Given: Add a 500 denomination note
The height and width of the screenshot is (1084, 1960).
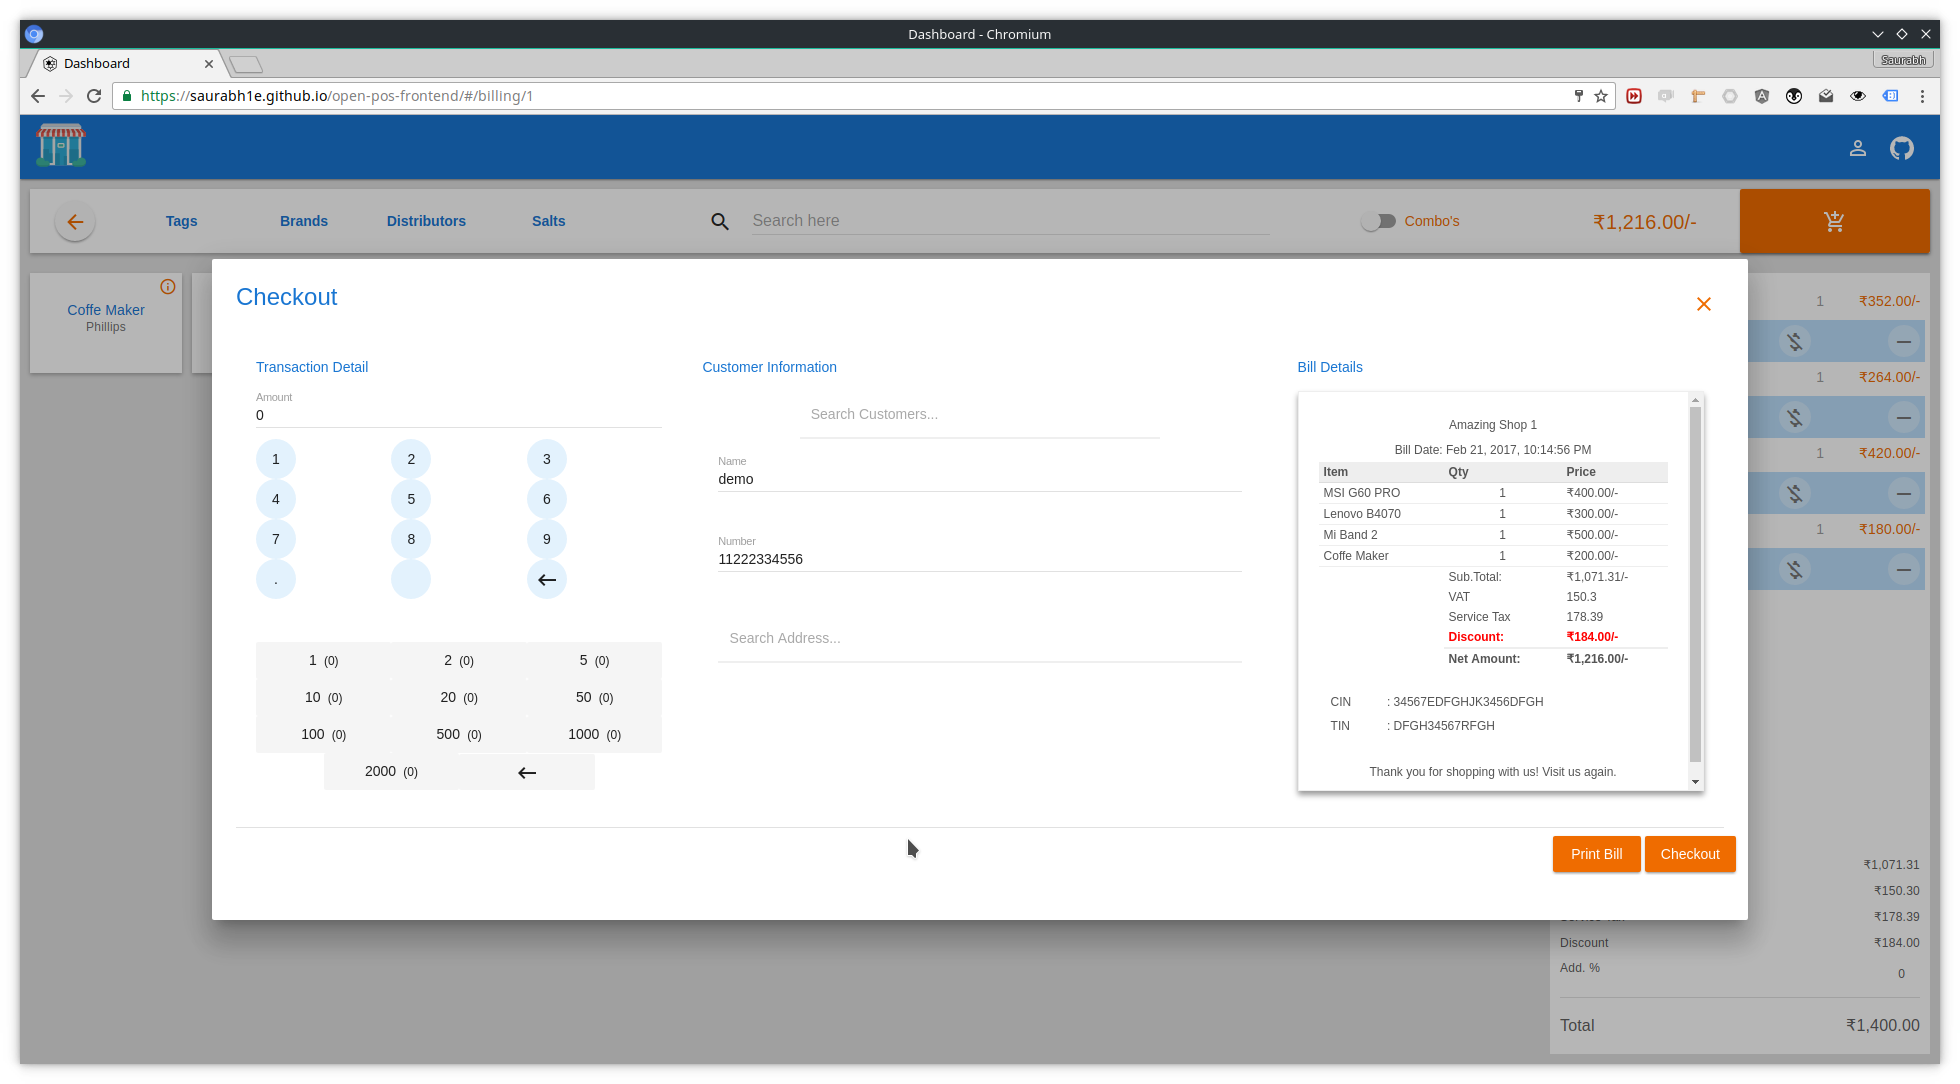Looking at the screenshot, I should 458,734.
